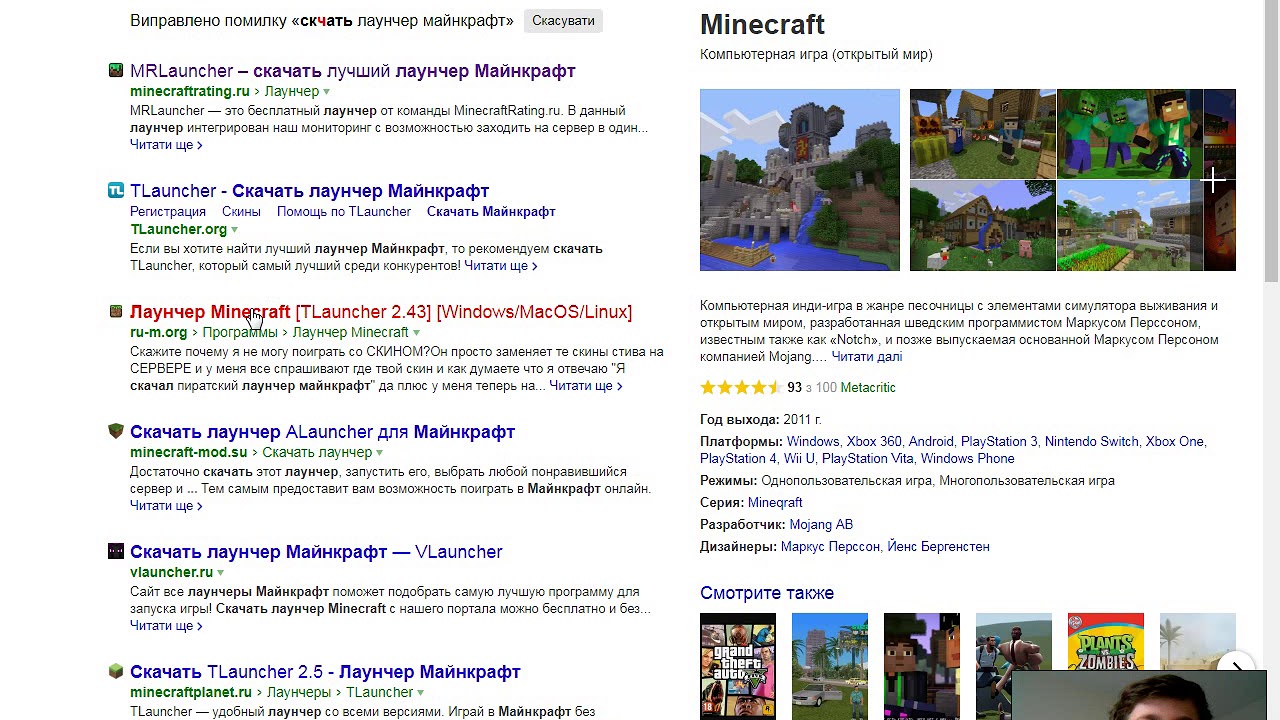Open GTA V thumbnail in Смотрите также
Screen dimensions: 1280x720
click(738, 666)
